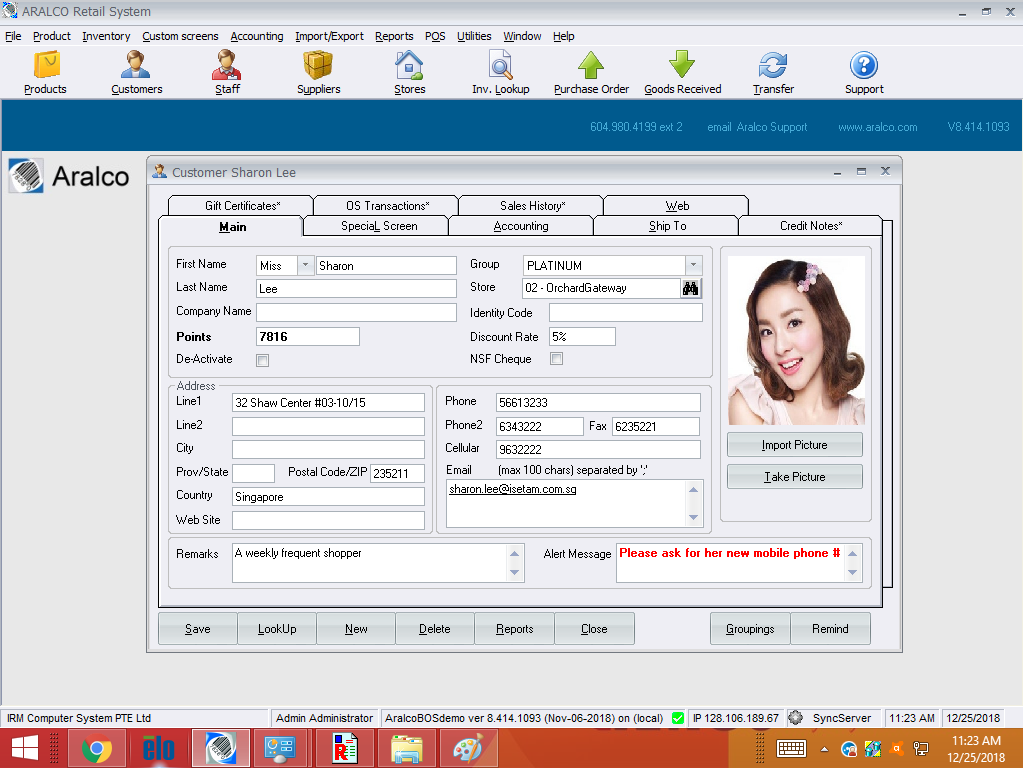Viewport: 1023px width, 768px height.
Task: Click the binoculars store lookup icon
Action: click(690, 288)
